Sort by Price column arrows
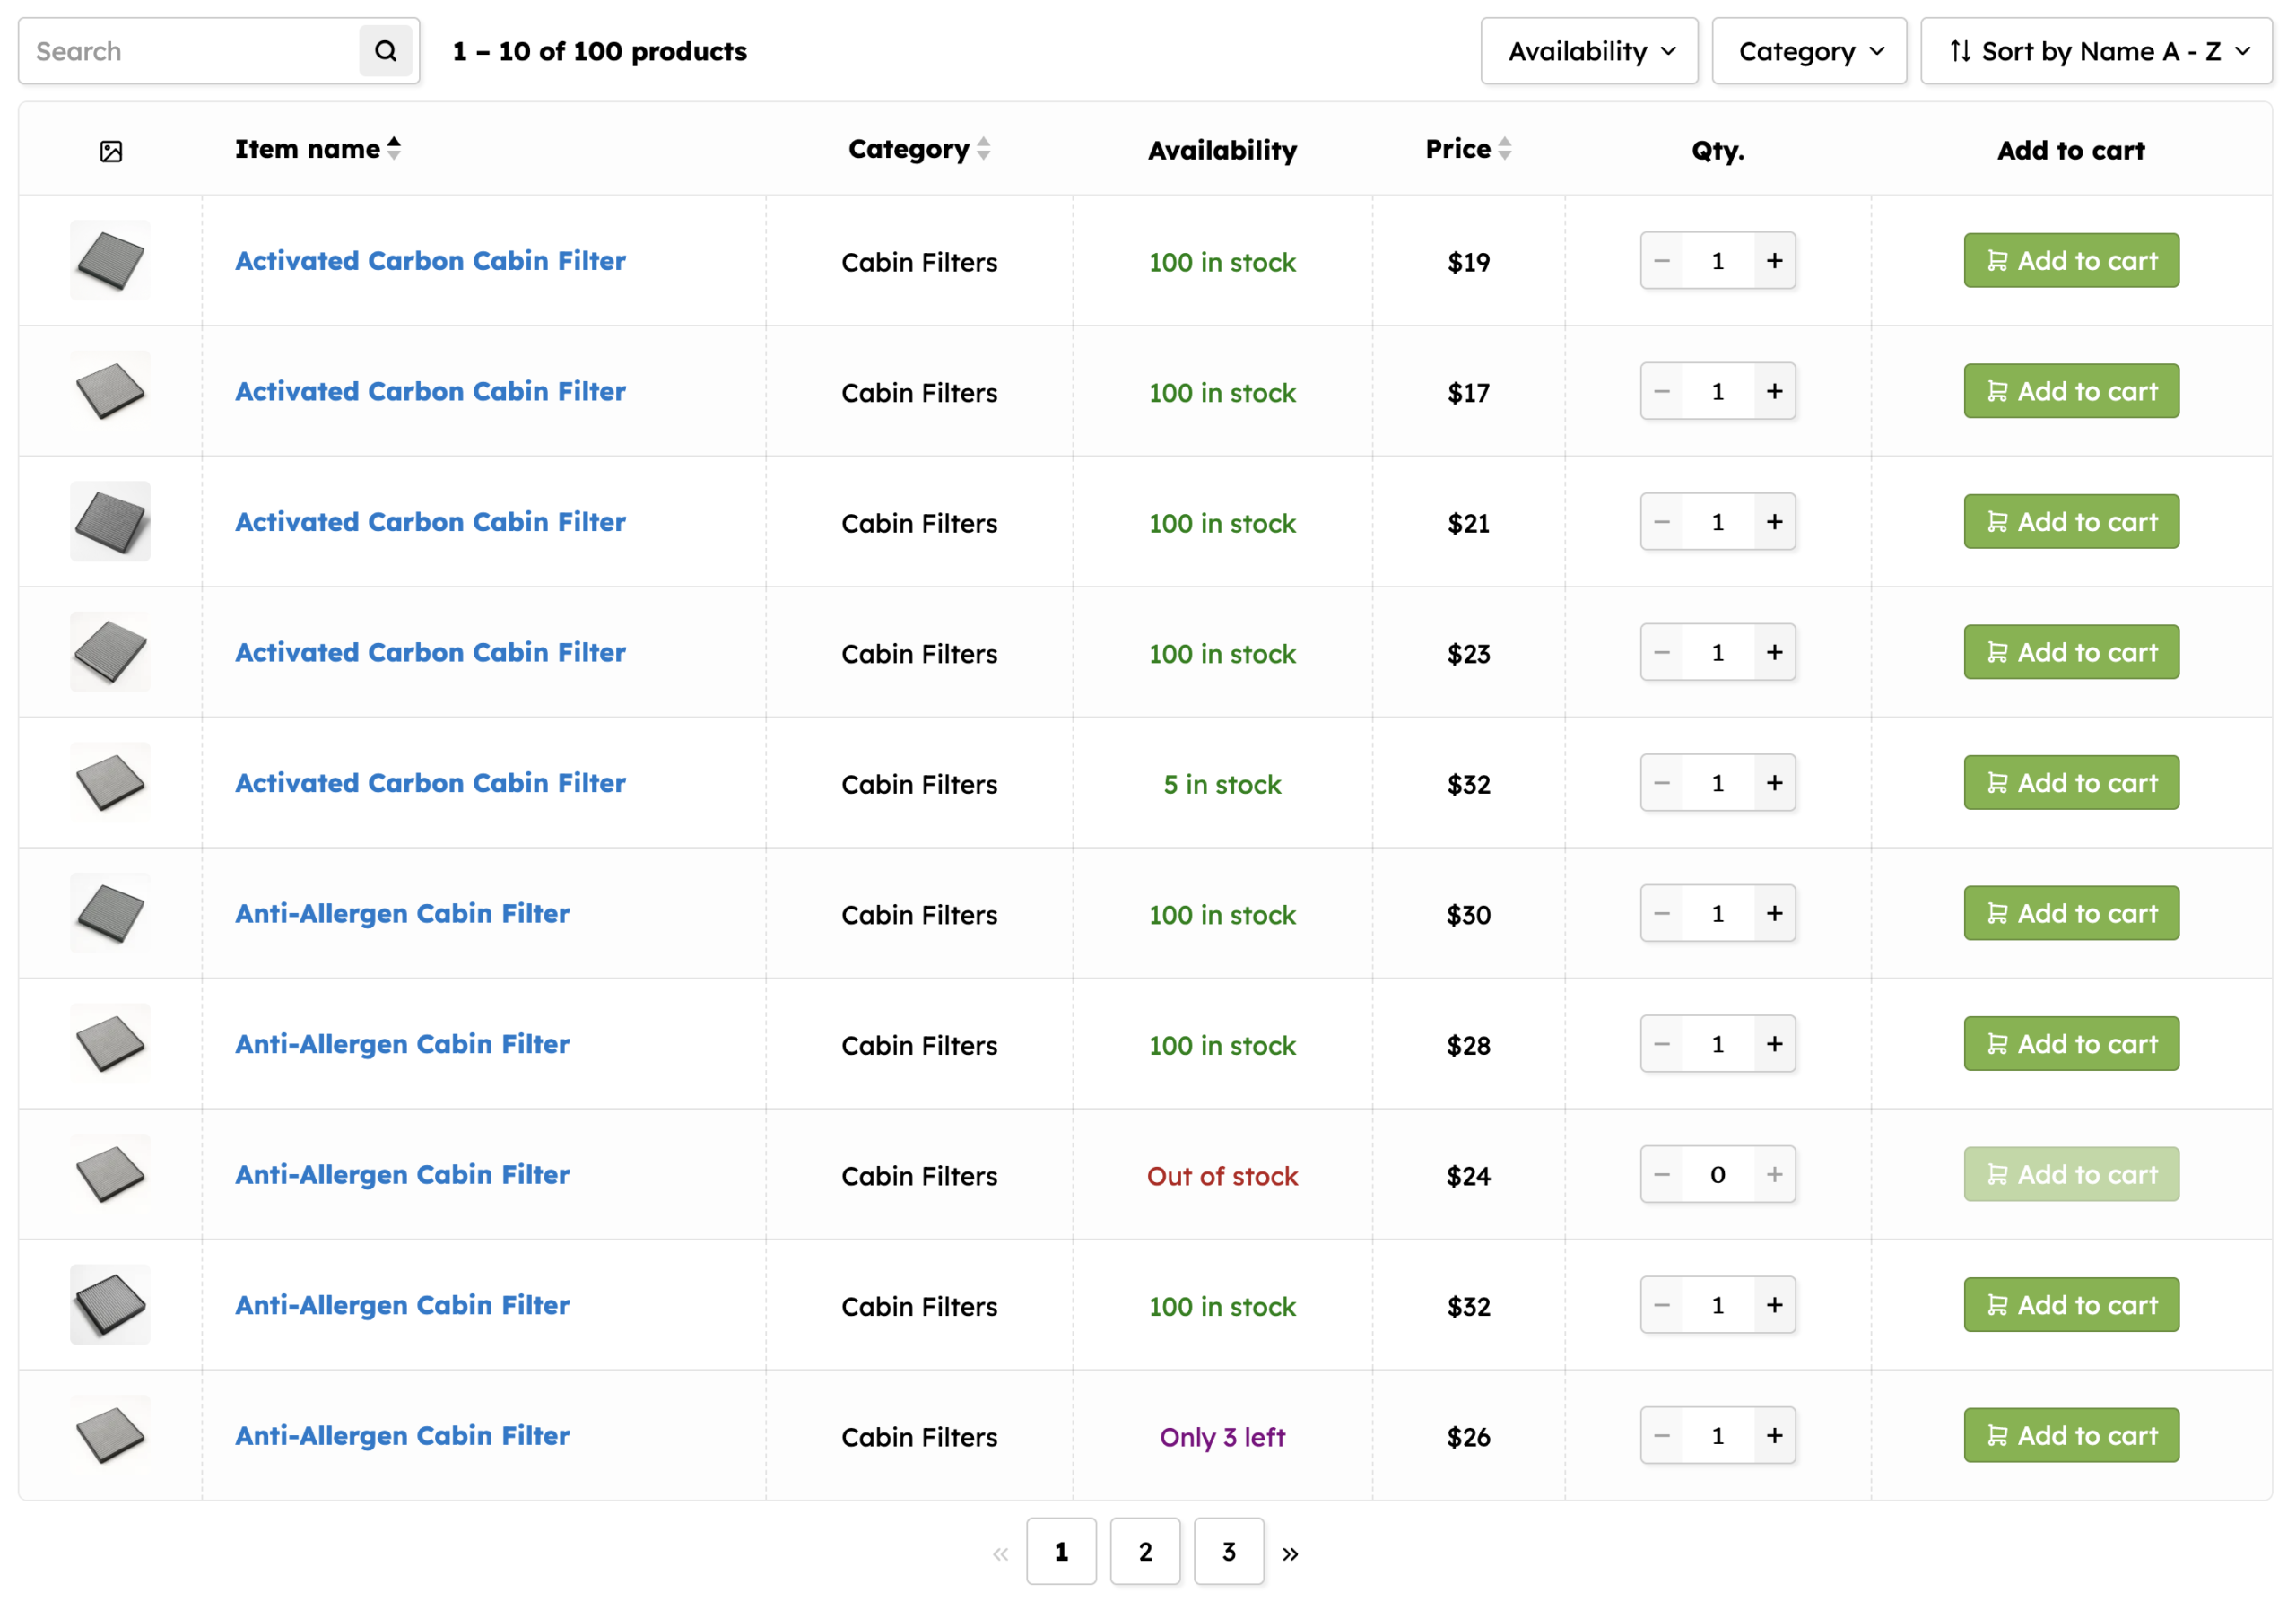The height and width of the screenshot is (1610, 2296). 1504,149
